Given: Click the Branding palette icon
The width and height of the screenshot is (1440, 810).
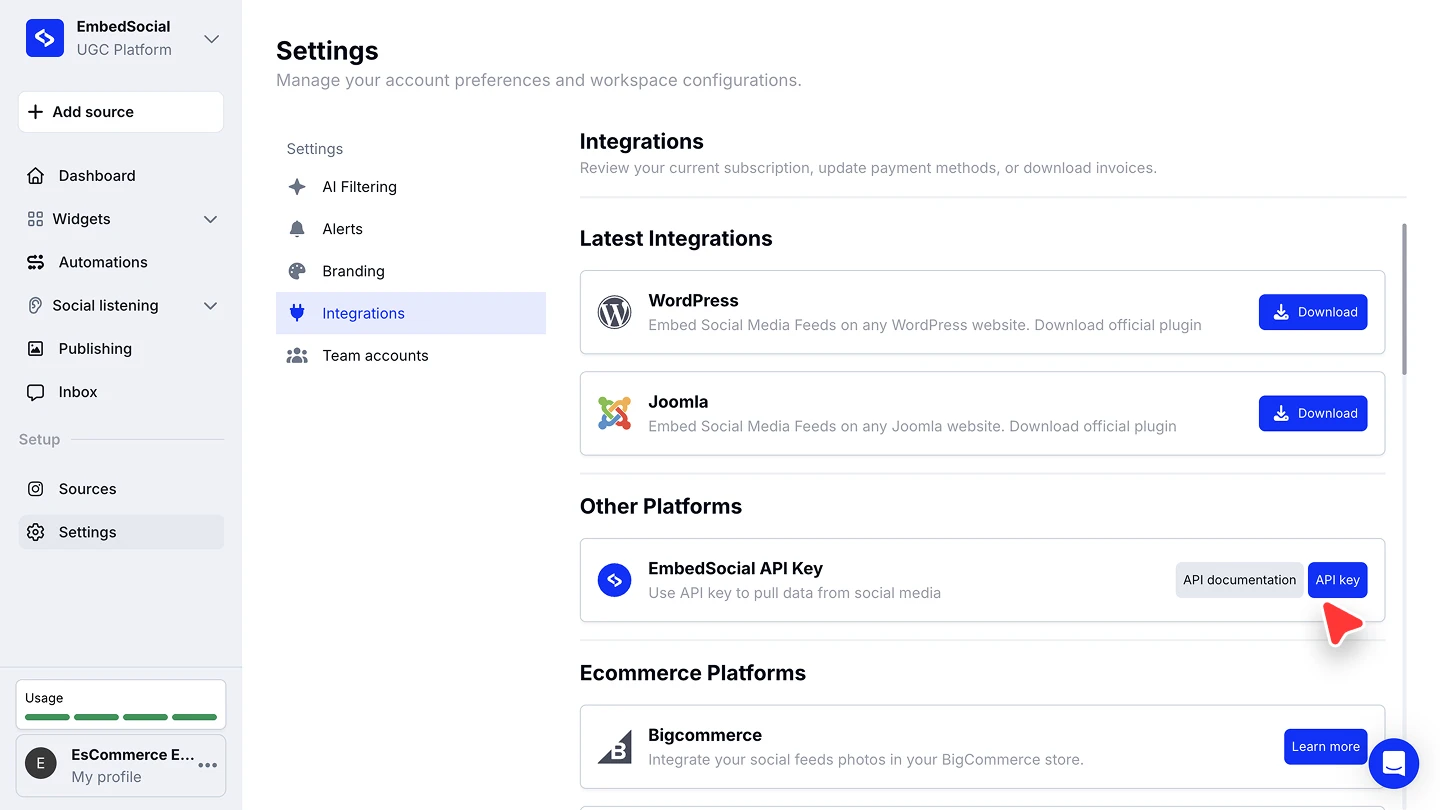Looking at the screenshot, I should (x=297, y=271).
